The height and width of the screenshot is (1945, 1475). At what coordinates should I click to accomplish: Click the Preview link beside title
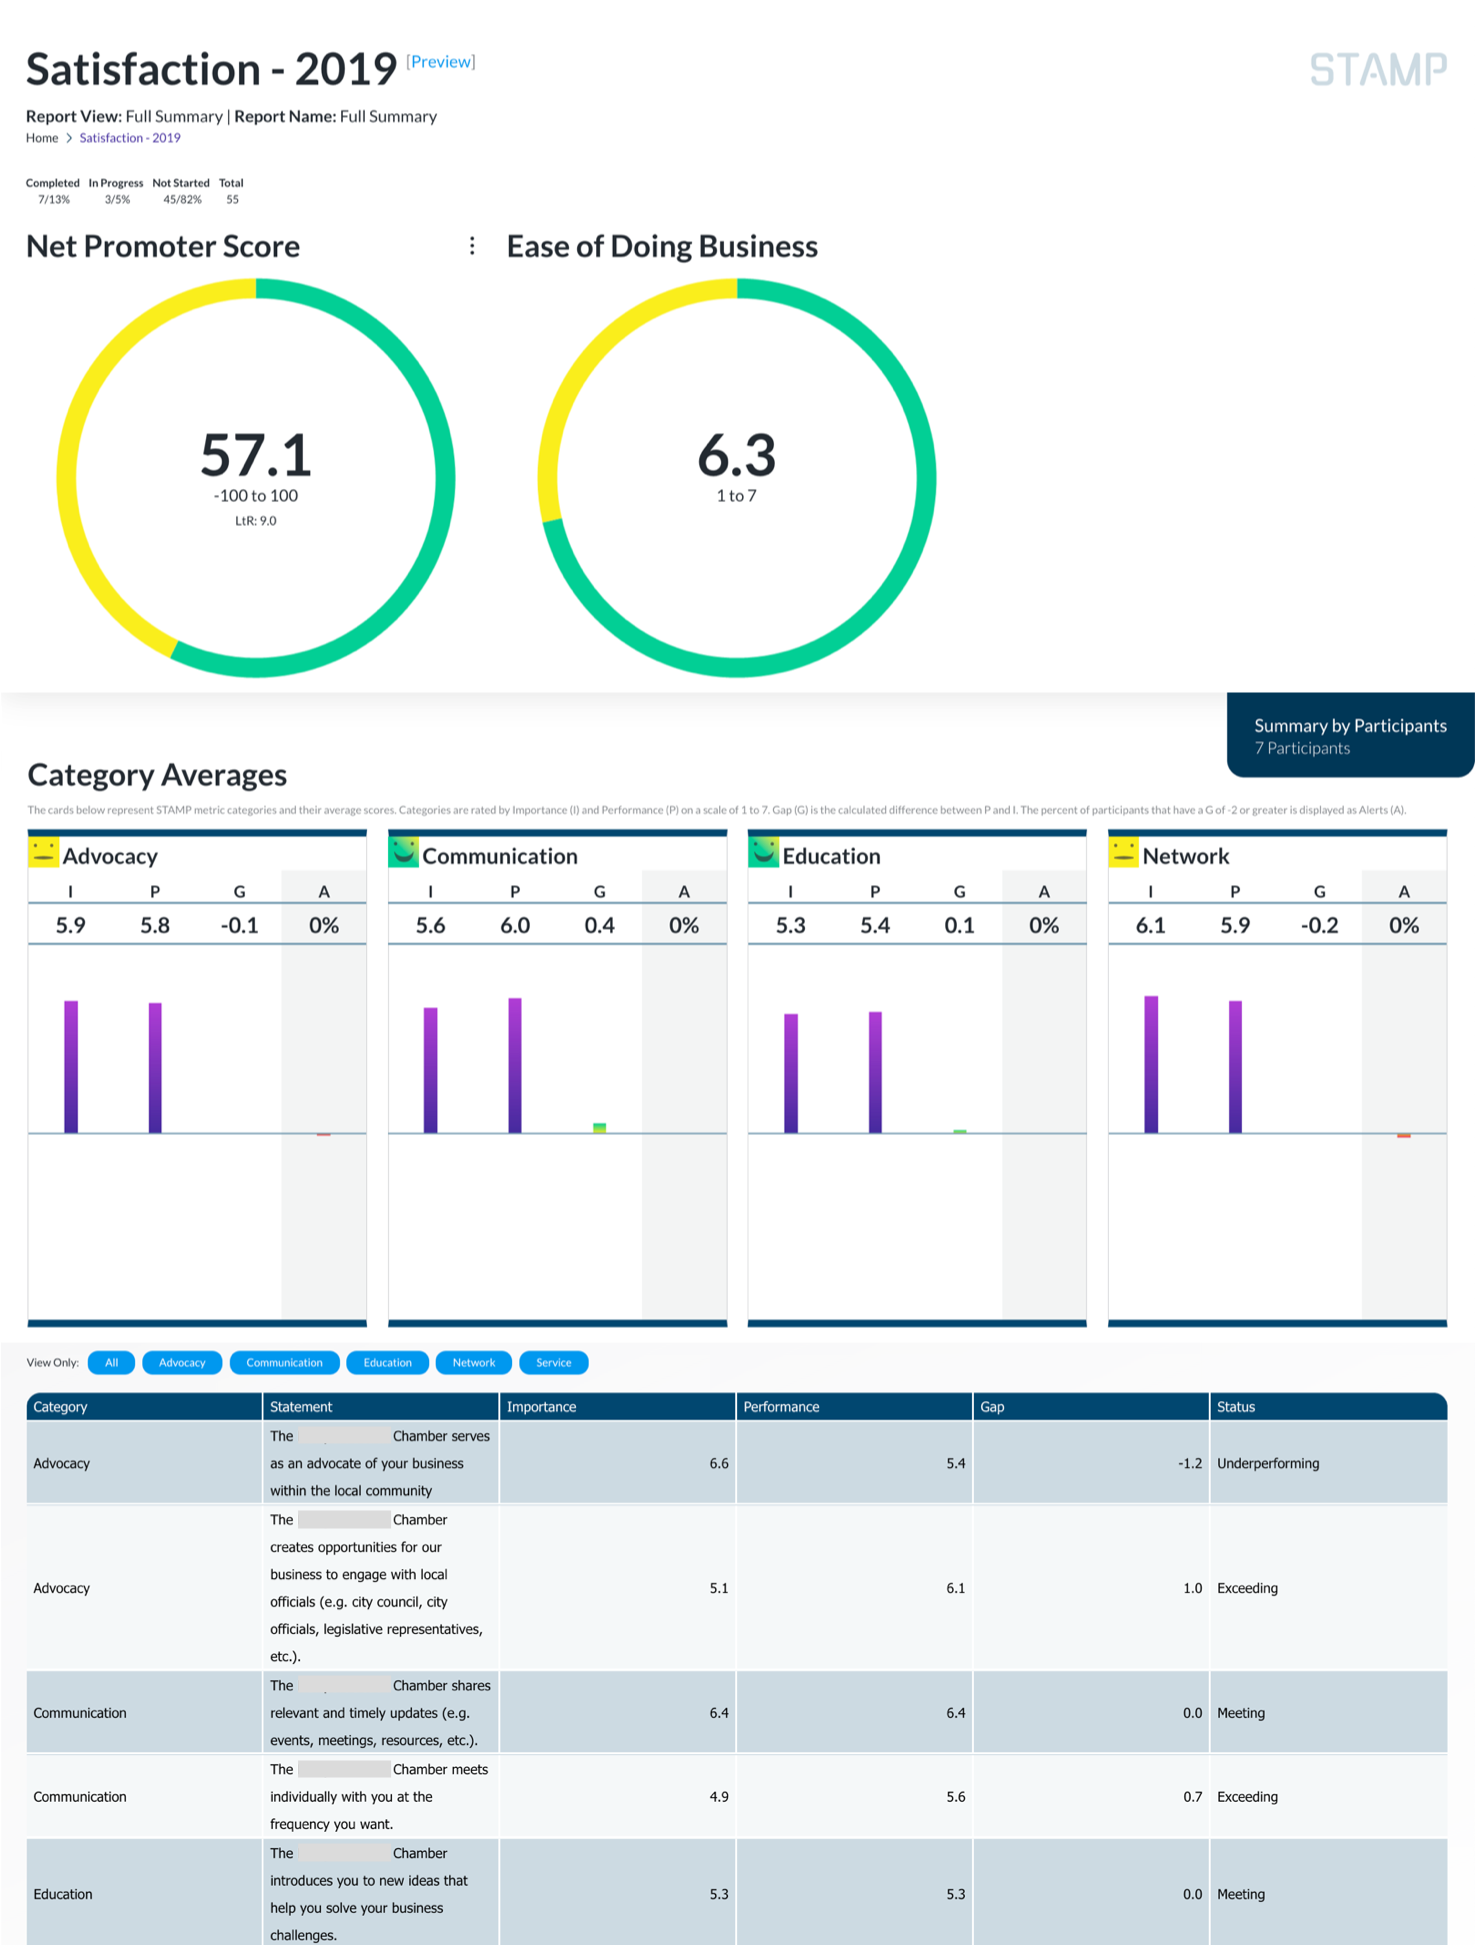440,62
